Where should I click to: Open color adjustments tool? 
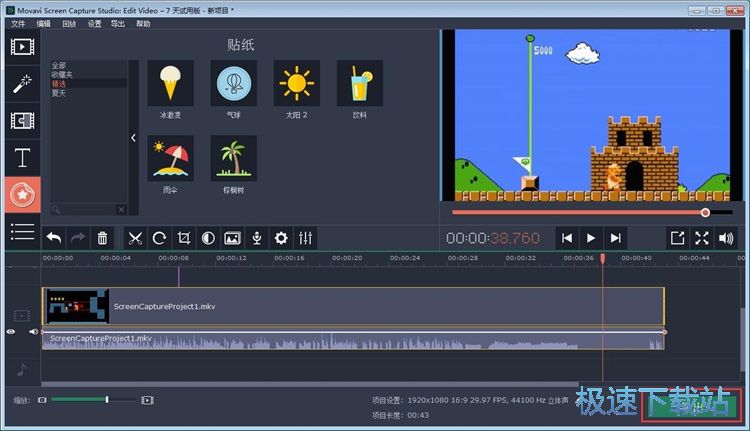click(x=208, y=238)
